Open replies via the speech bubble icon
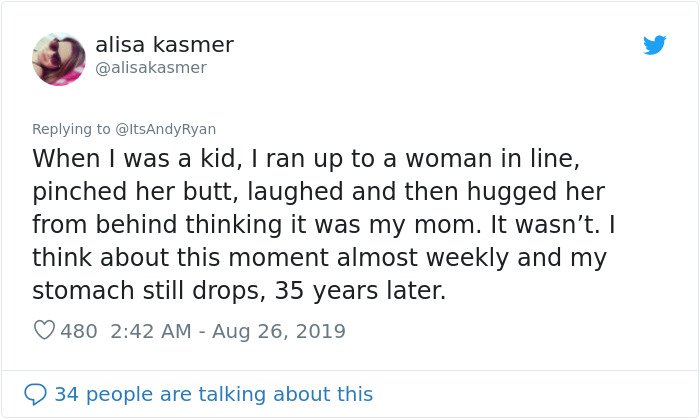Viewport: 700px width, 419px height. pyautogui.click(x=35, y=394)
